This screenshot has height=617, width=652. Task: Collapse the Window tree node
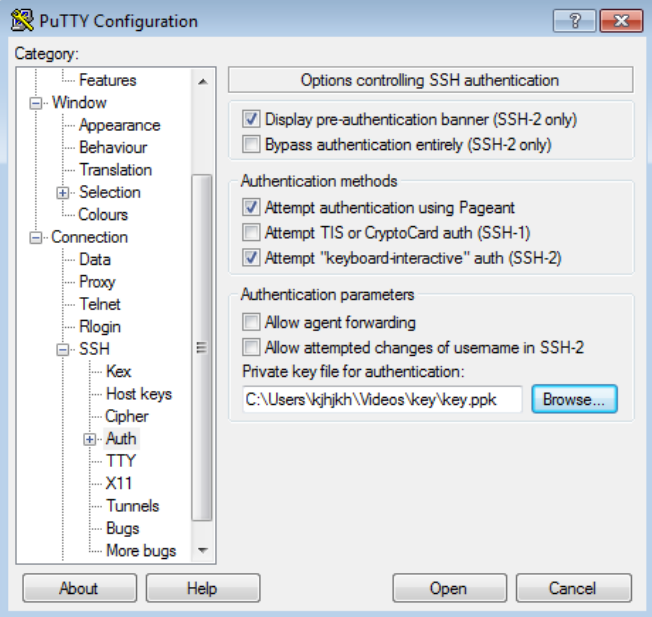36,103
